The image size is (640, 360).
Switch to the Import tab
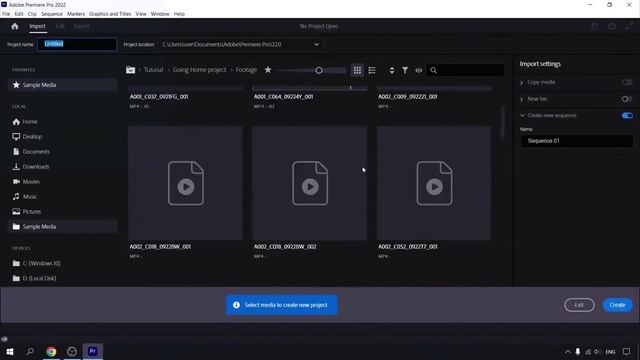point(37,26)
